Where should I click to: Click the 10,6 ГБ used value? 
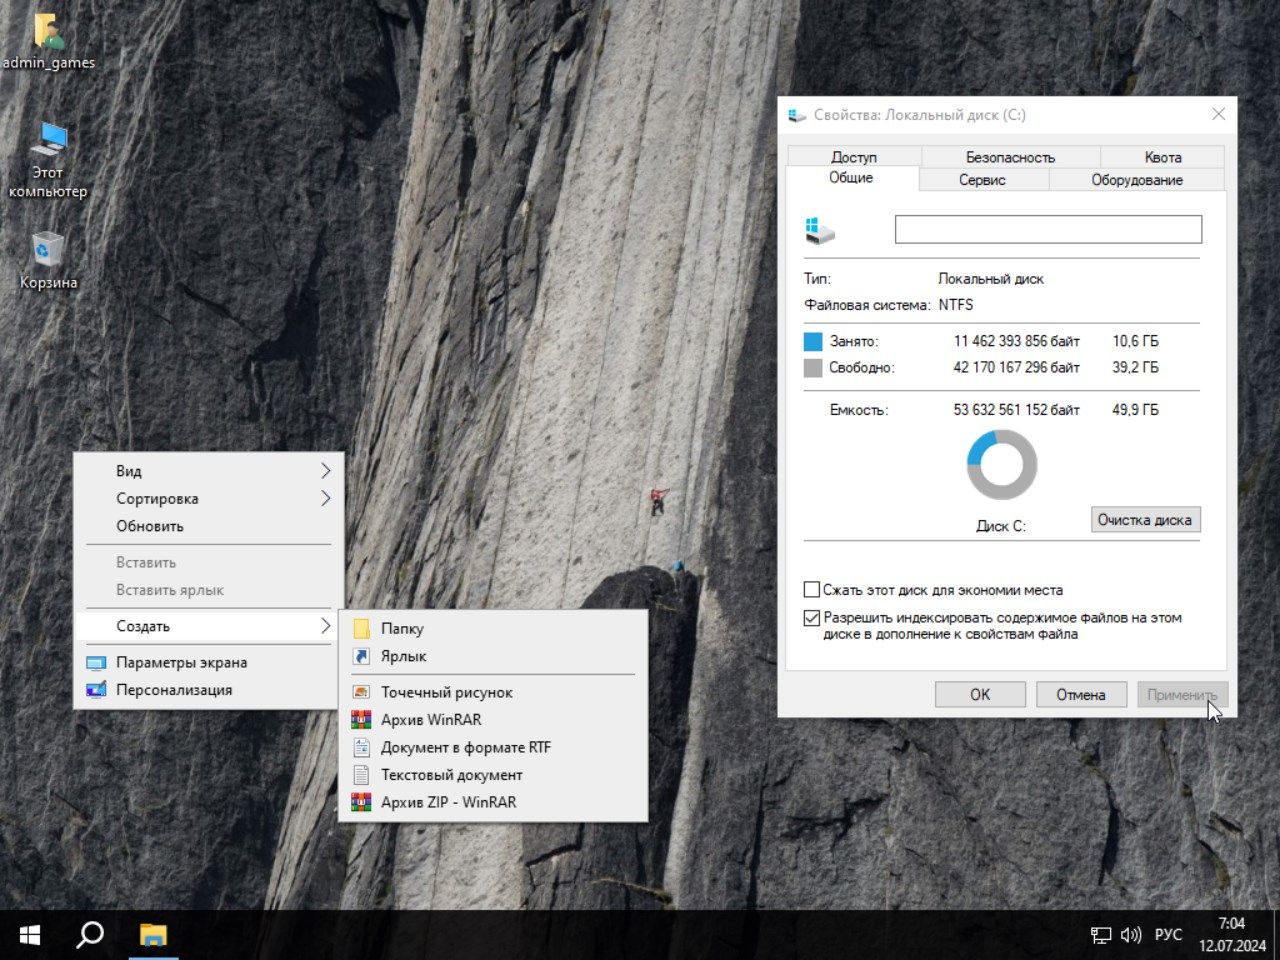[1136, 341]
